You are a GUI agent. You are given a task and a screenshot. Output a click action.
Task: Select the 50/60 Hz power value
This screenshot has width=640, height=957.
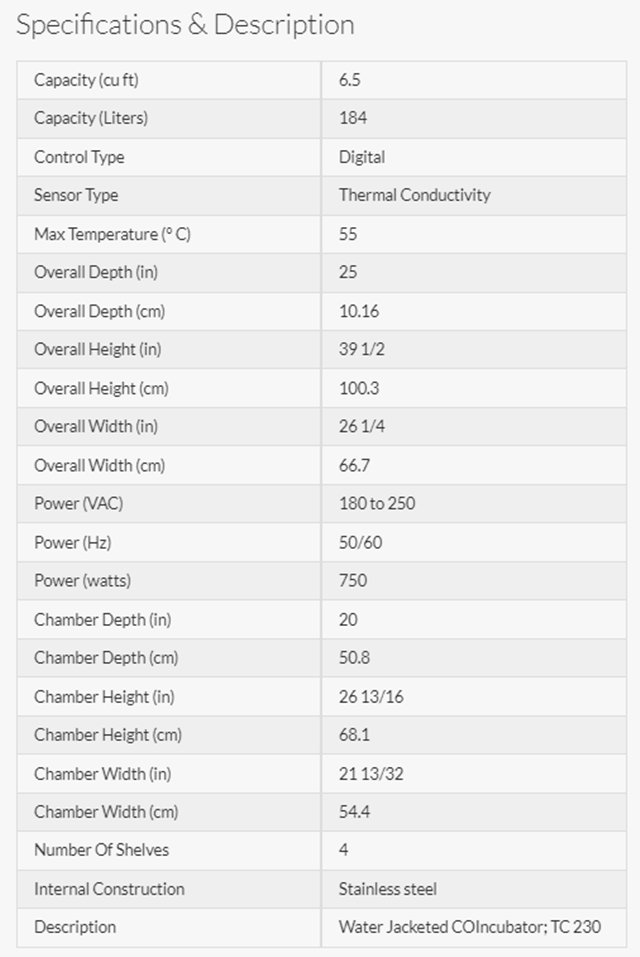tap(361, 542)
